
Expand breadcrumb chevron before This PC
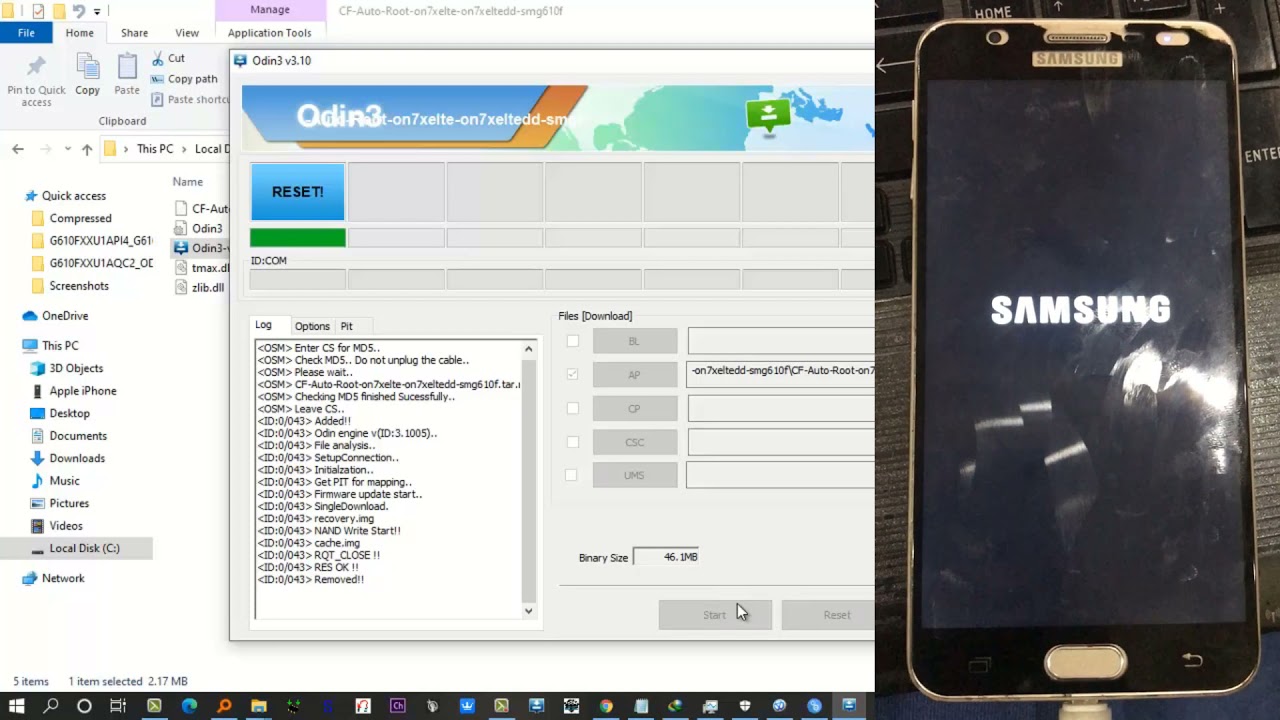pos(127,149)
